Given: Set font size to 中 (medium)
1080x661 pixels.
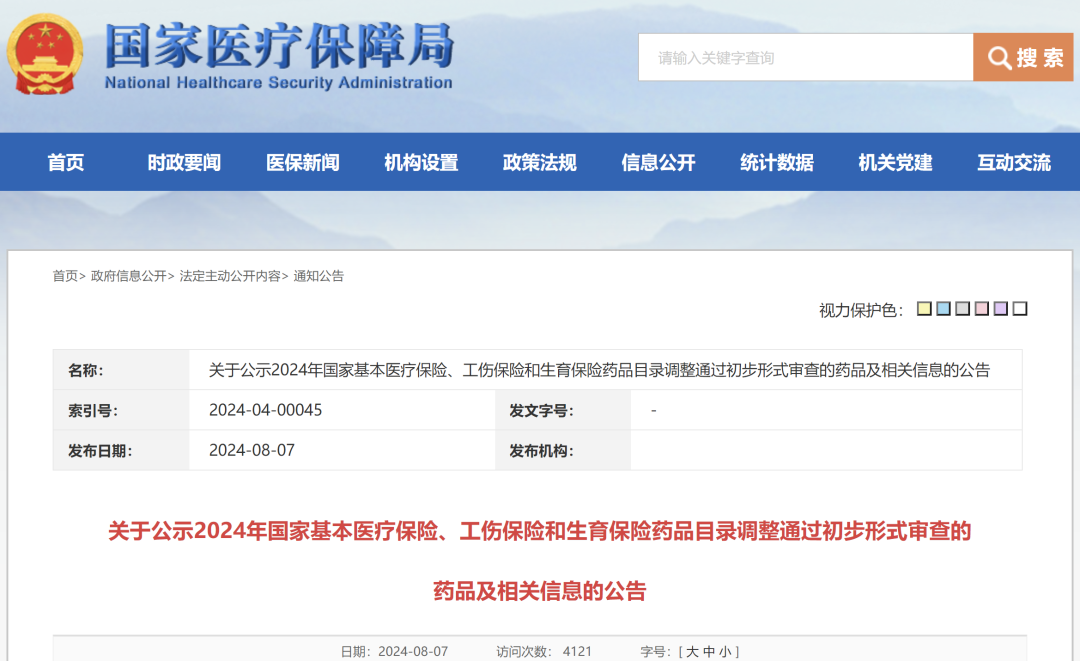Looking at the screenshot, I should pos(709,651).
